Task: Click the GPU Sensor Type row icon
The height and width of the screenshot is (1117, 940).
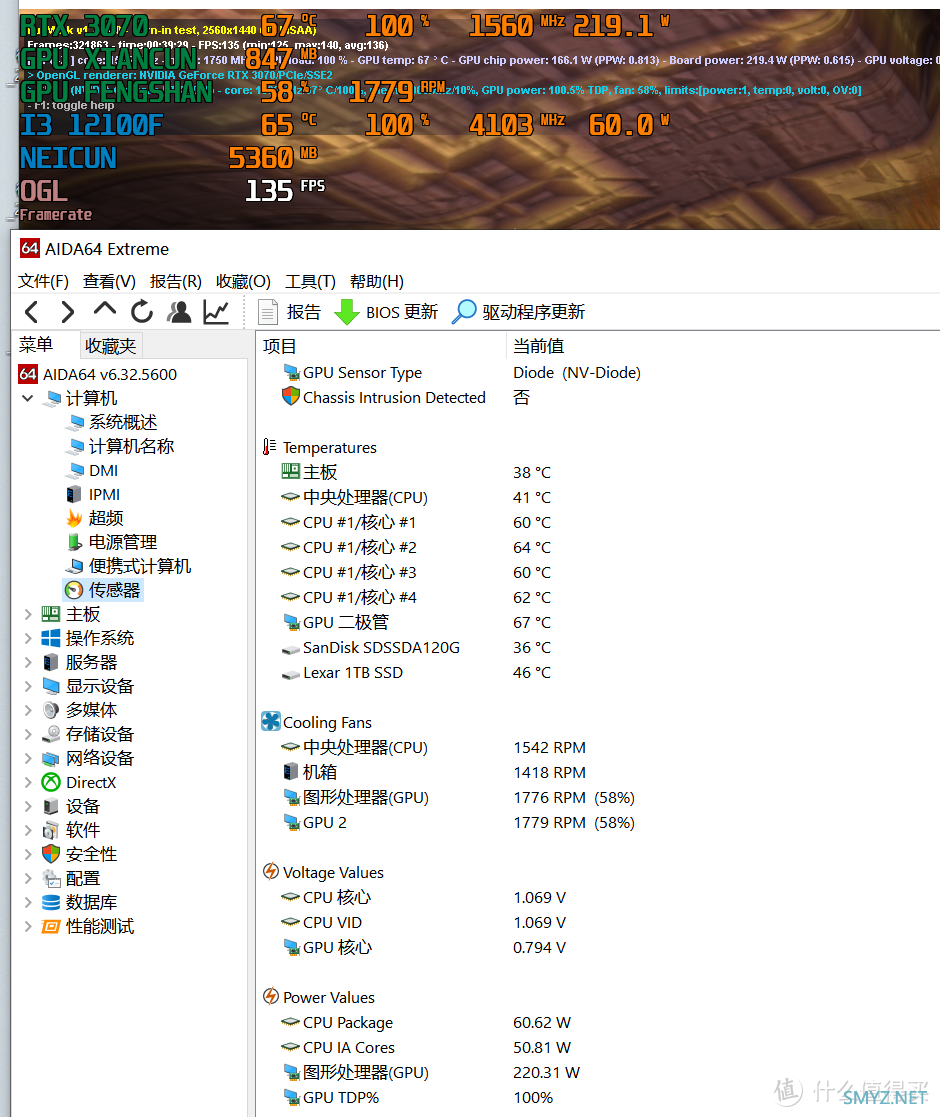Action: coord(291,372)
